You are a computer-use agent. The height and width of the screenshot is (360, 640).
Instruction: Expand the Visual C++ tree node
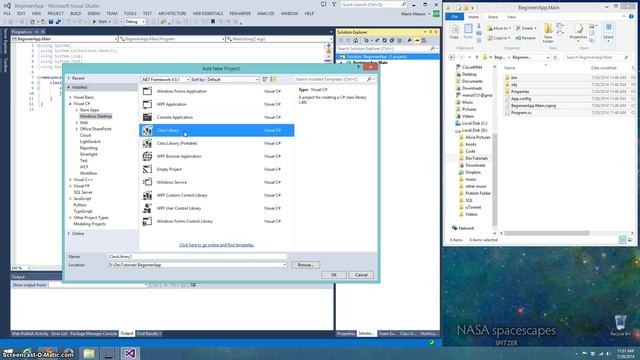tap(70, 180)
